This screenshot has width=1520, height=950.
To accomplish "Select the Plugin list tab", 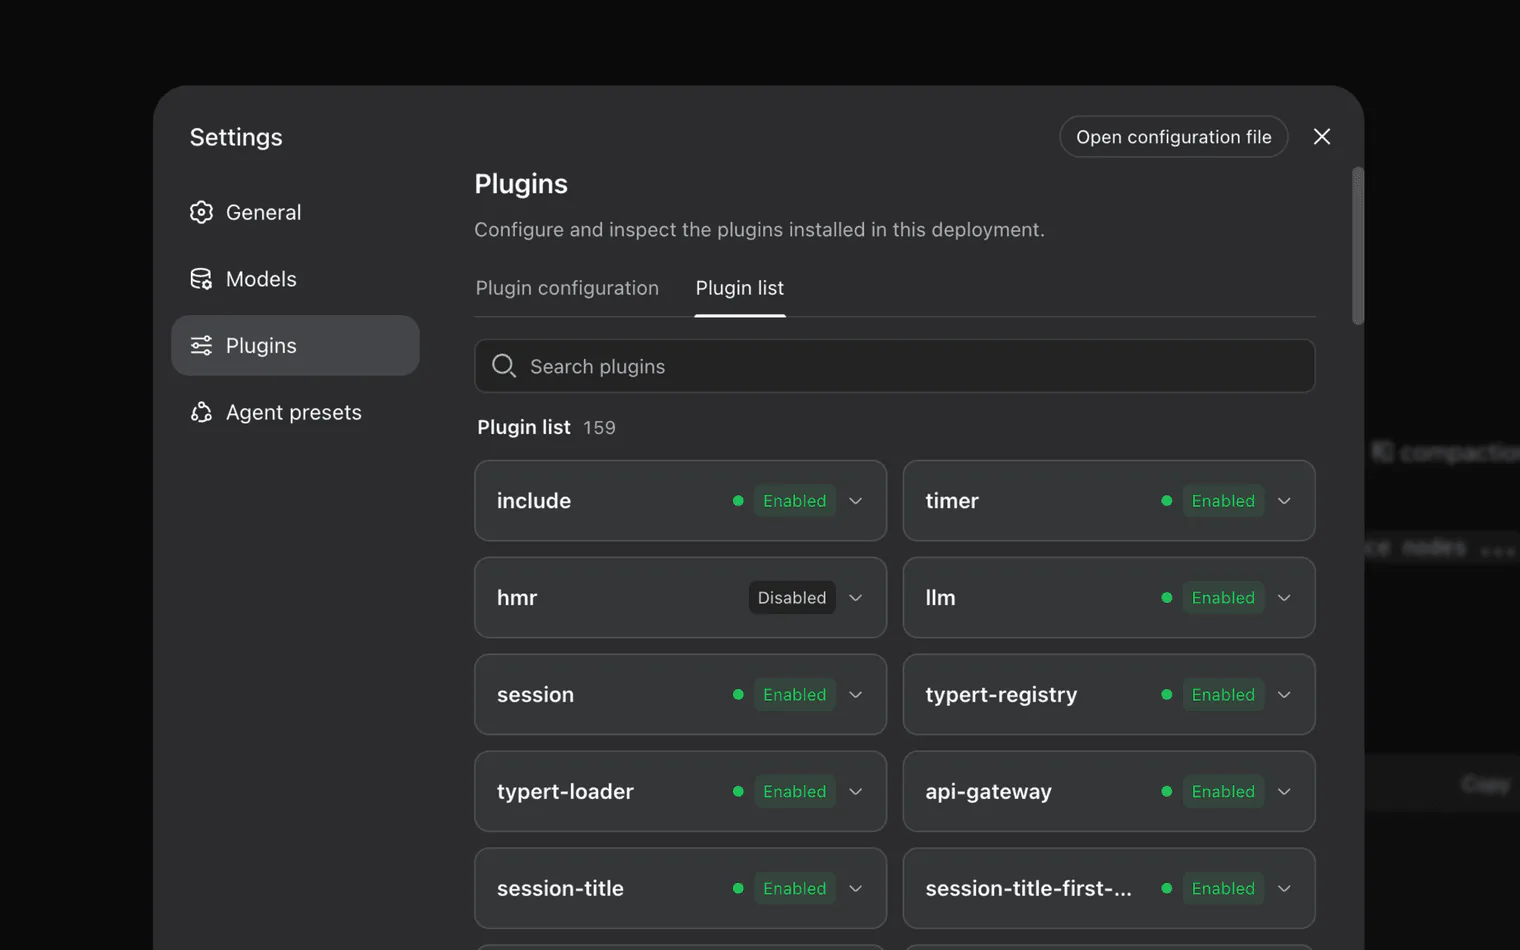I will pos(740,288).
